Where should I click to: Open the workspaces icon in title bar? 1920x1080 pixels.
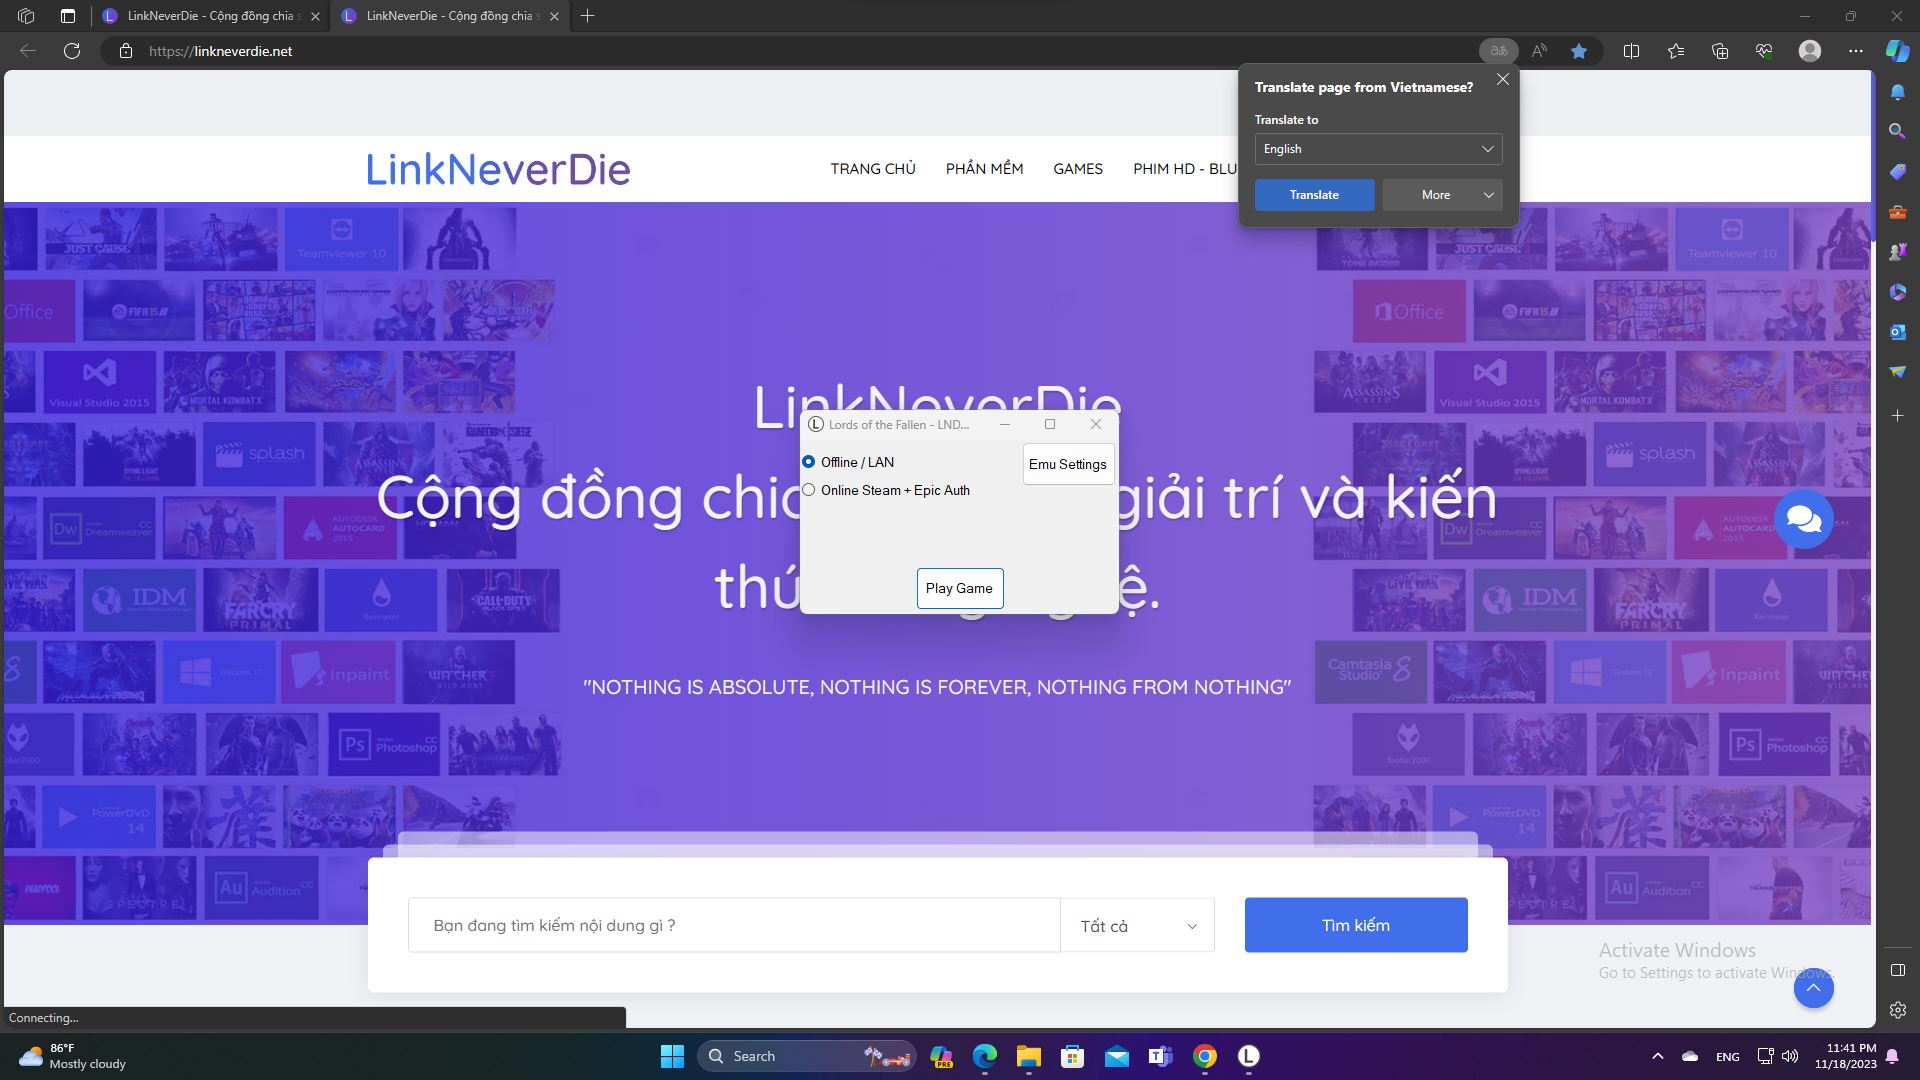(x=26, y=16)
